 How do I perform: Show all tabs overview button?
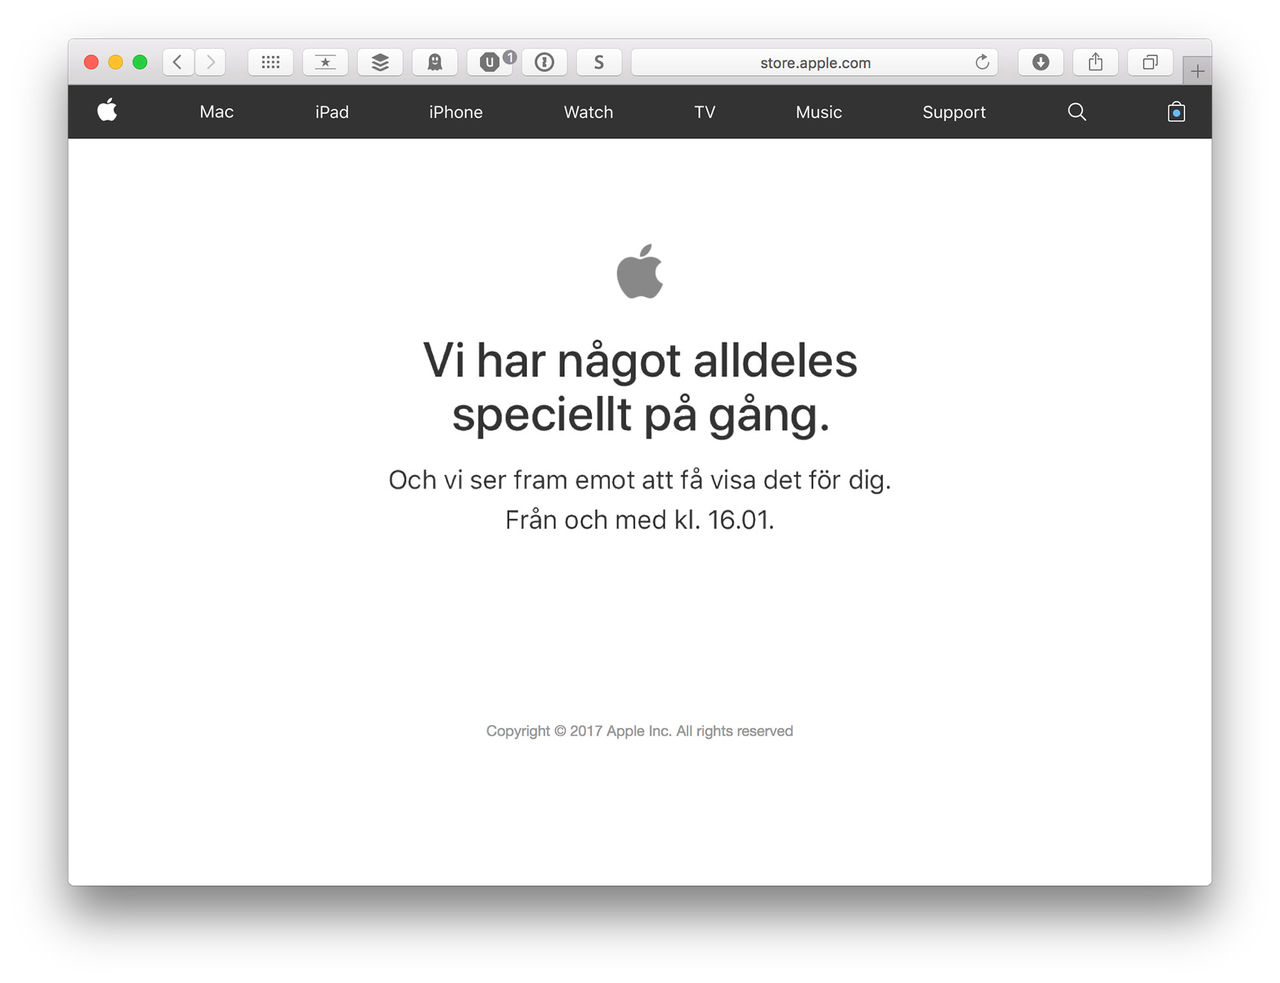click(1150, 62)
